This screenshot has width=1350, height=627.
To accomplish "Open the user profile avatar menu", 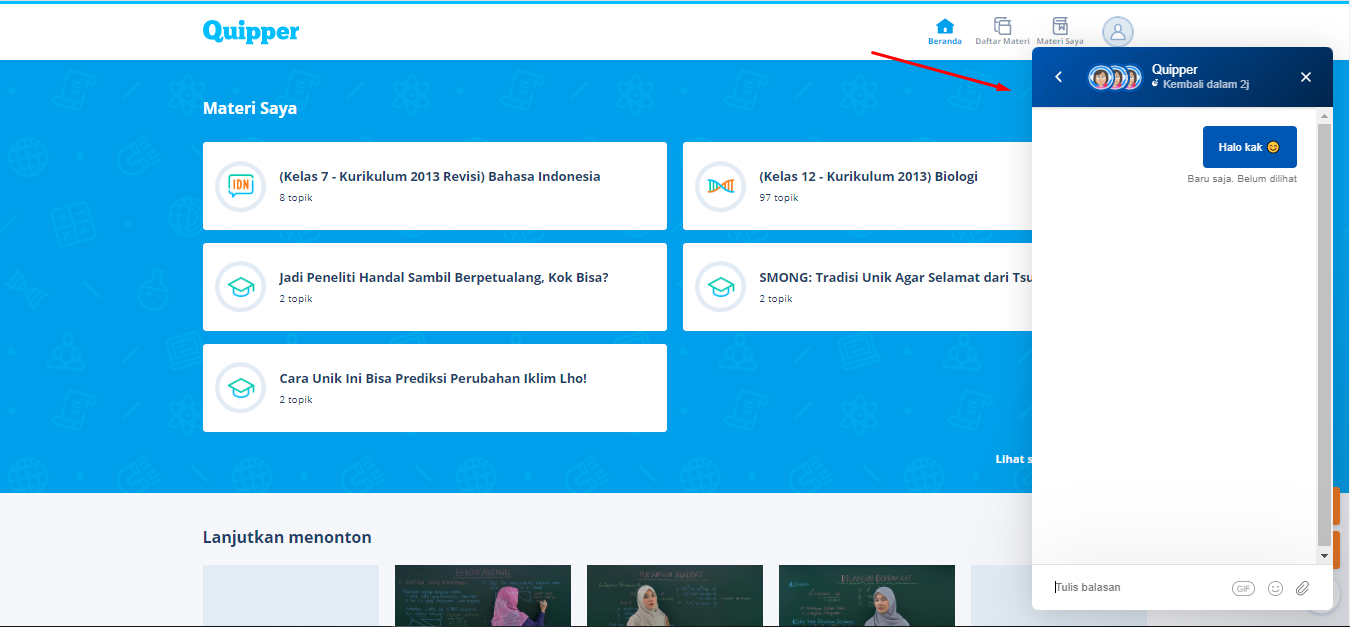I will (1118, 32).
